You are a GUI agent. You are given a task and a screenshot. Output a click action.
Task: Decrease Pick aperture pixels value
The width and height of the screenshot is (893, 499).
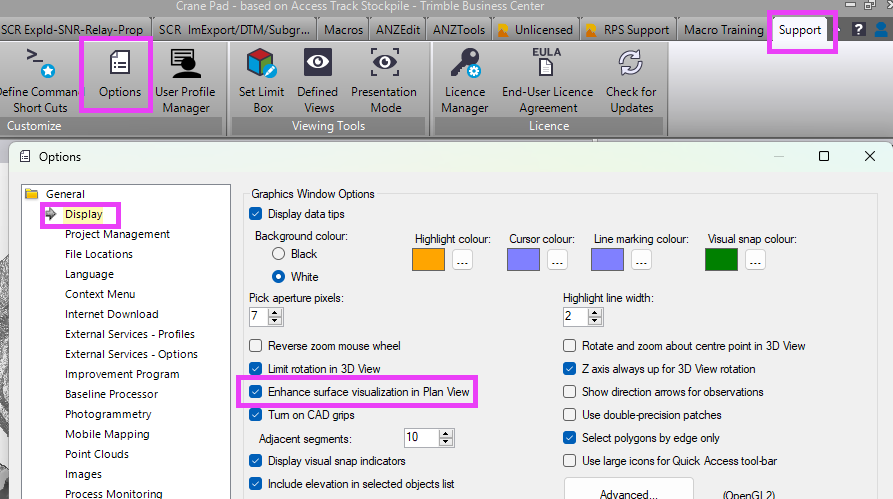click(x=275, y=320)
